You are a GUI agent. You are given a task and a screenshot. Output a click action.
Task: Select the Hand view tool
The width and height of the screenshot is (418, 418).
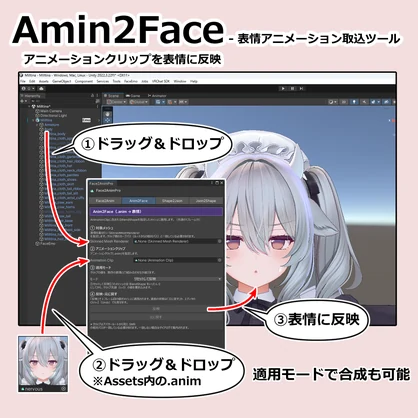click(108, 114)
